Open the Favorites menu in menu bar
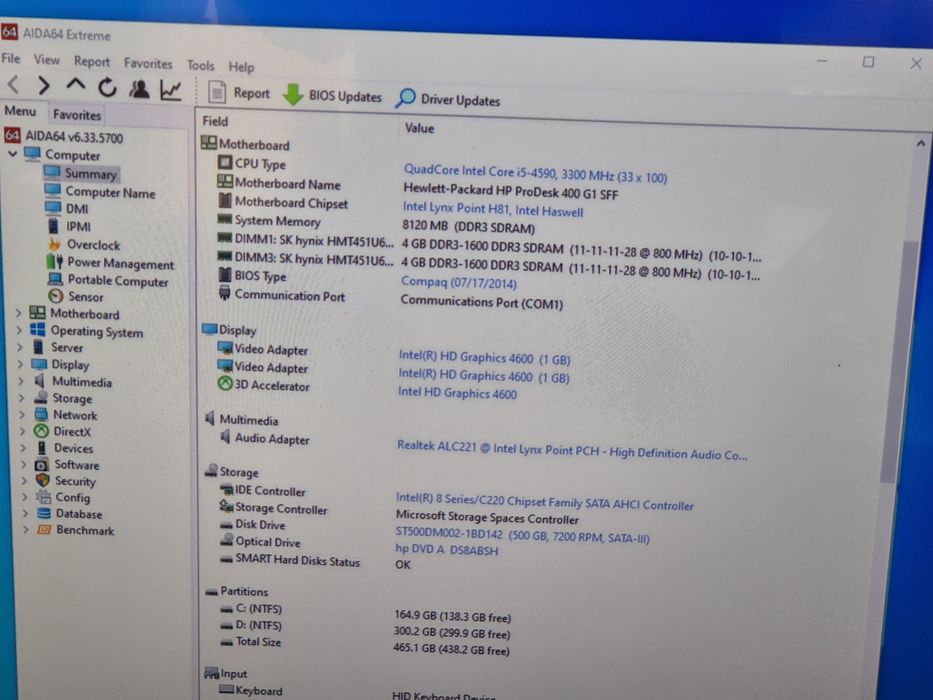The width and height of the screenshot is (933, 700). point(148,63)
